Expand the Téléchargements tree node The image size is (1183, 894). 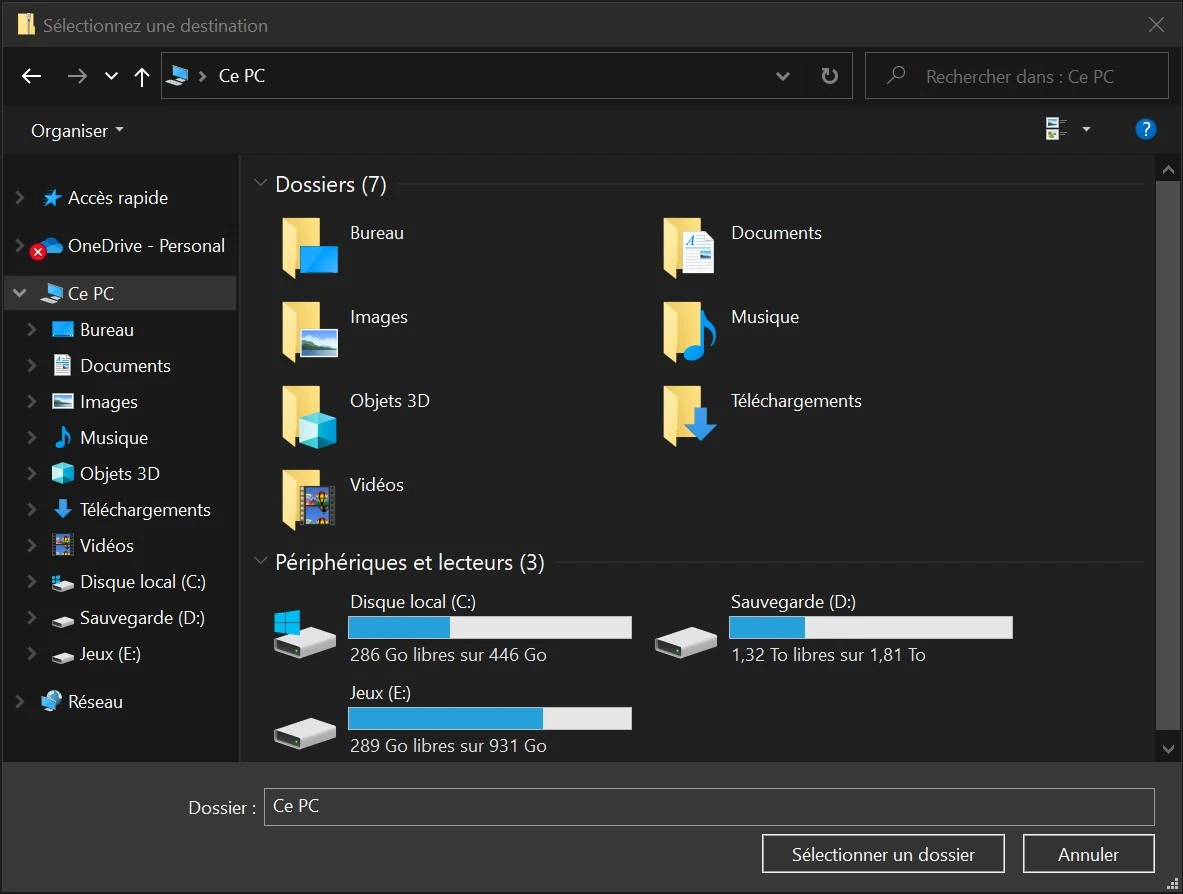pyautogui.click(x=32, y=509)
